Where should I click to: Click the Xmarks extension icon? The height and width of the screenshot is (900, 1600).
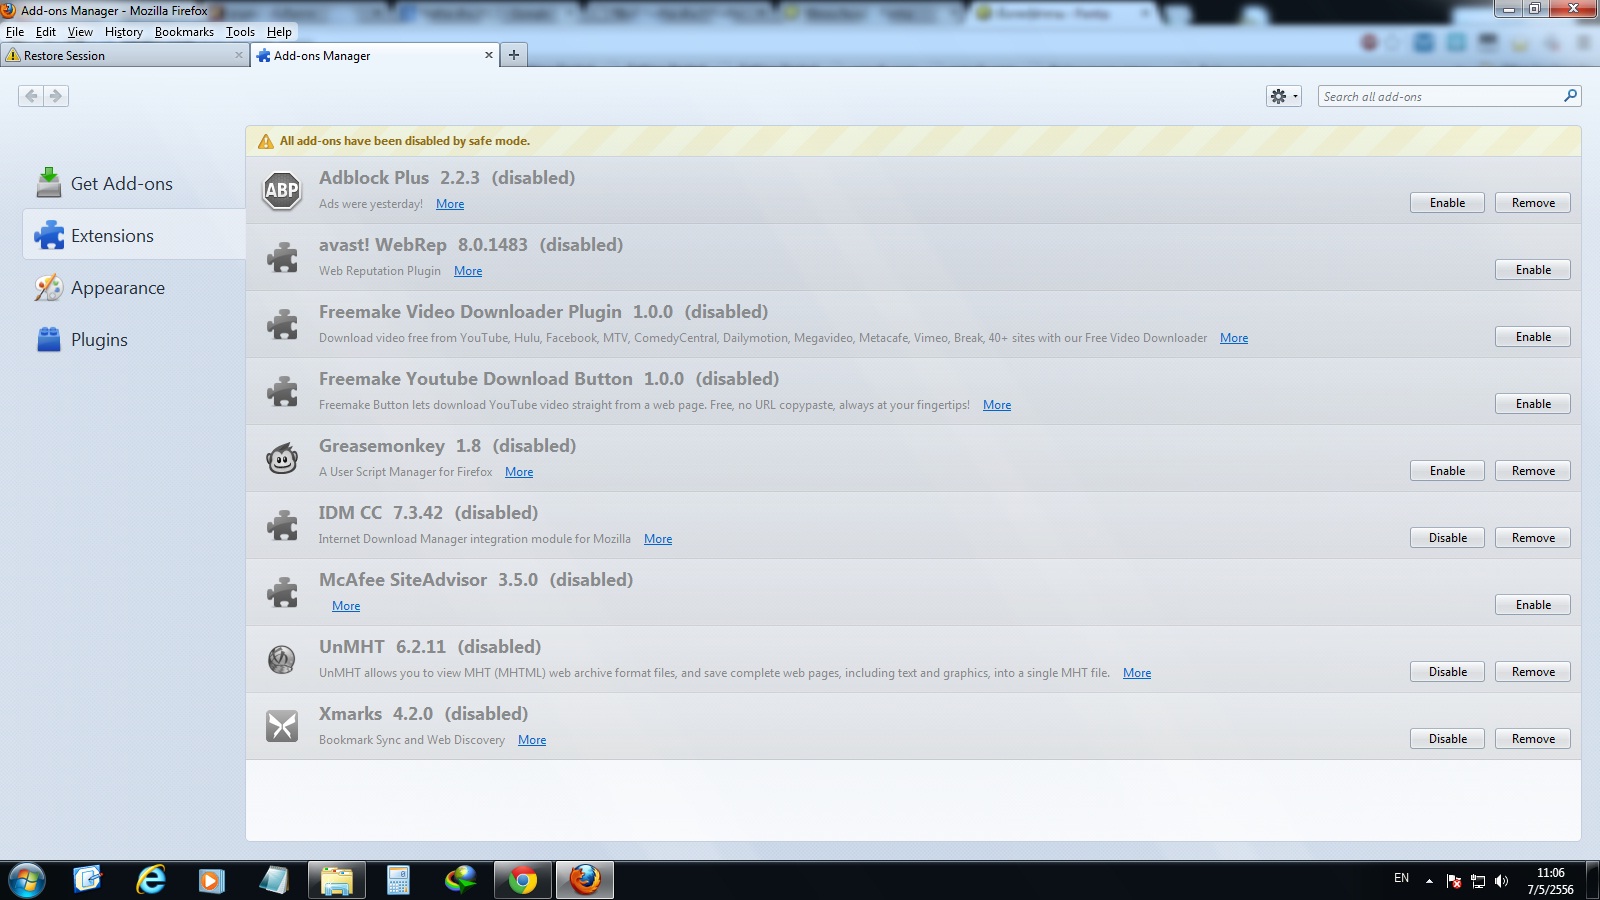[282, 726]
